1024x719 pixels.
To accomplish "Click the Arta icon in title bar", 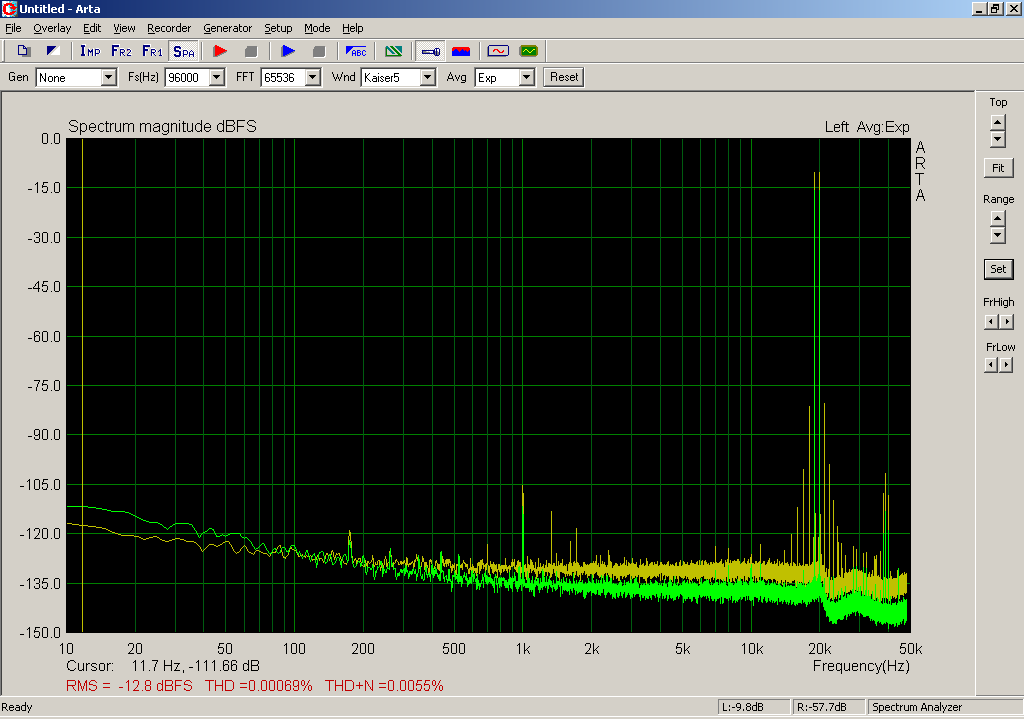I will coord(8,8).
